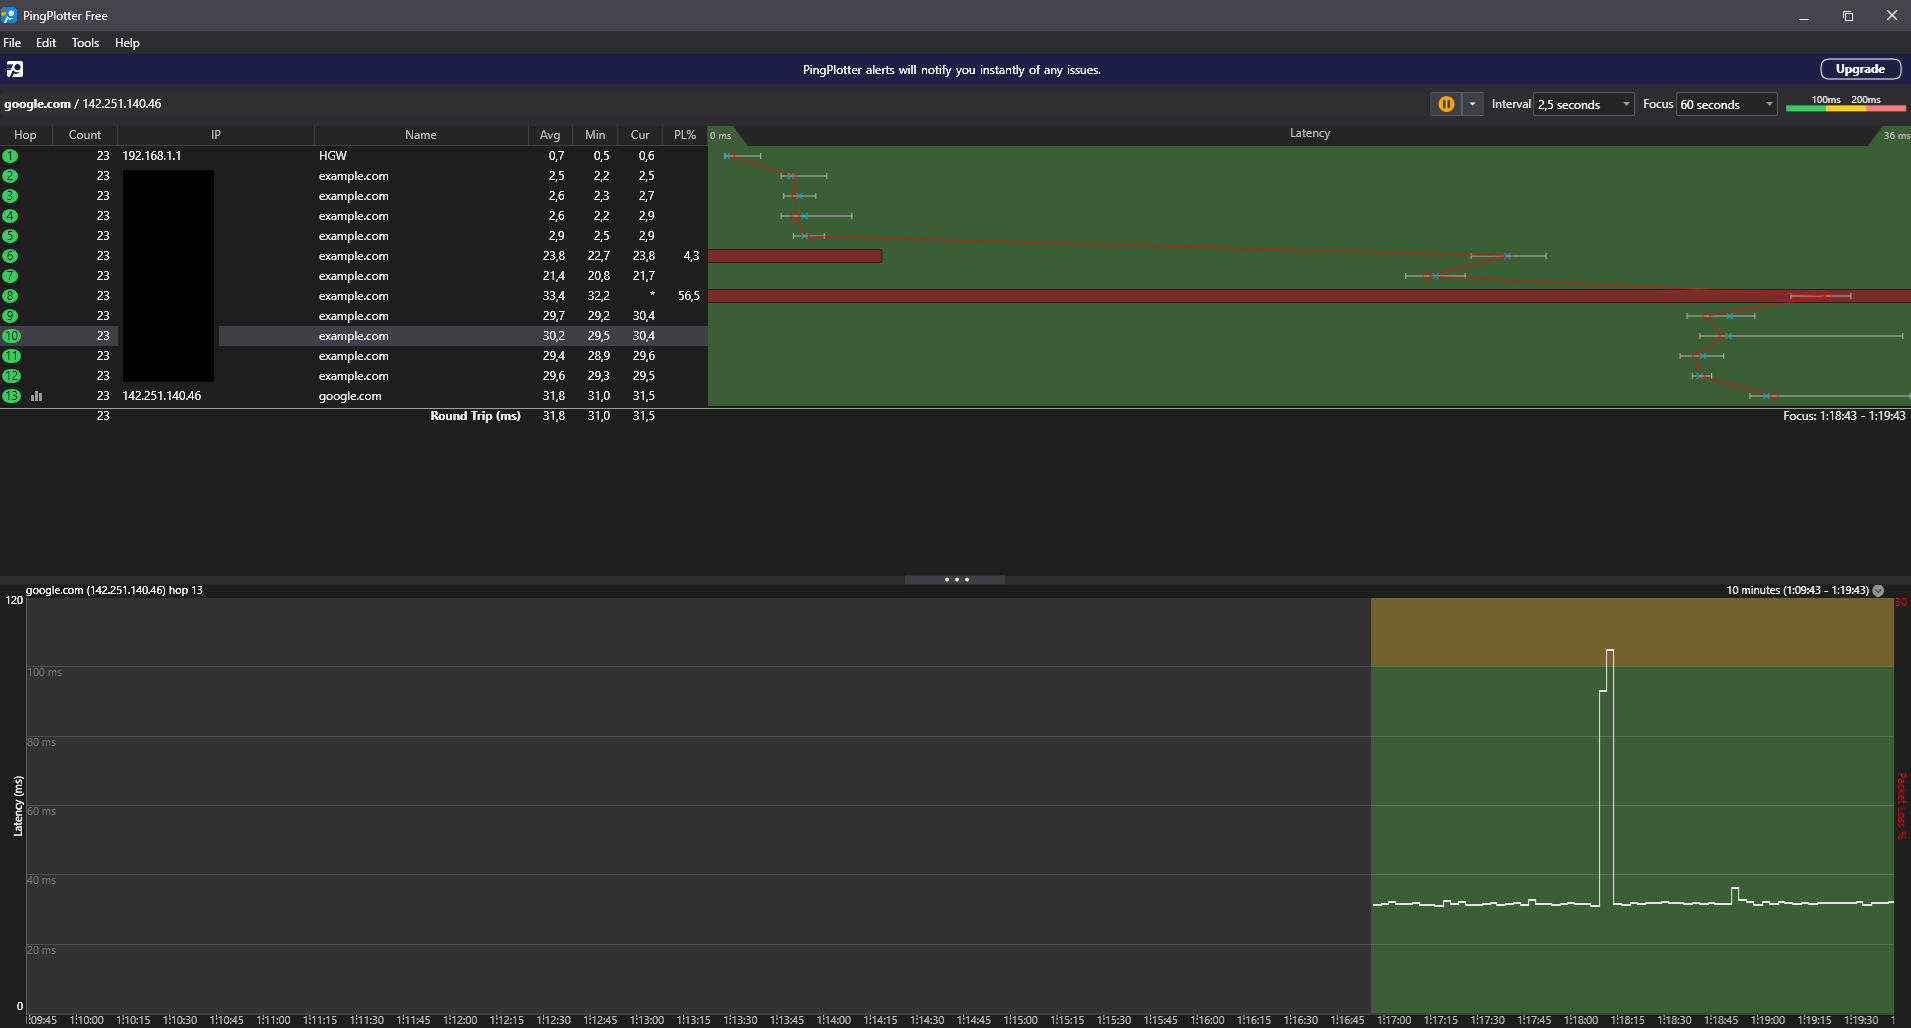Click the hop 12 circle icon
This screenshot has width=1911, height=1028.
[11, 376]
